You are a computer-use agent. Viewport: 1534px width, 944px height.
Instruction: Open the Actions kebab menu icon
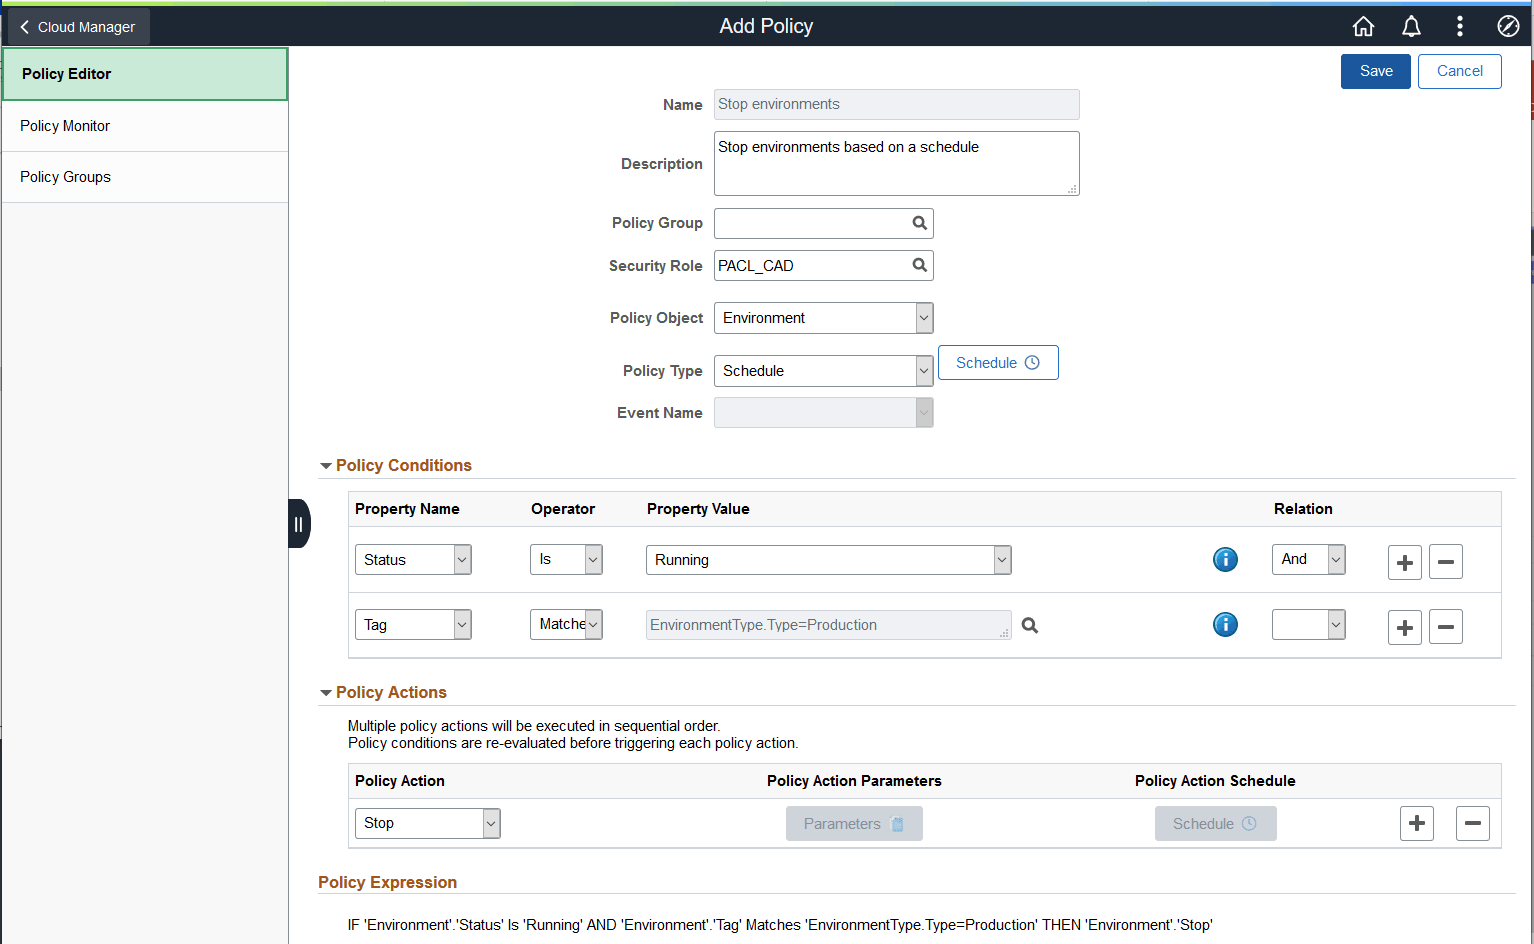[x=1460, y=26]
